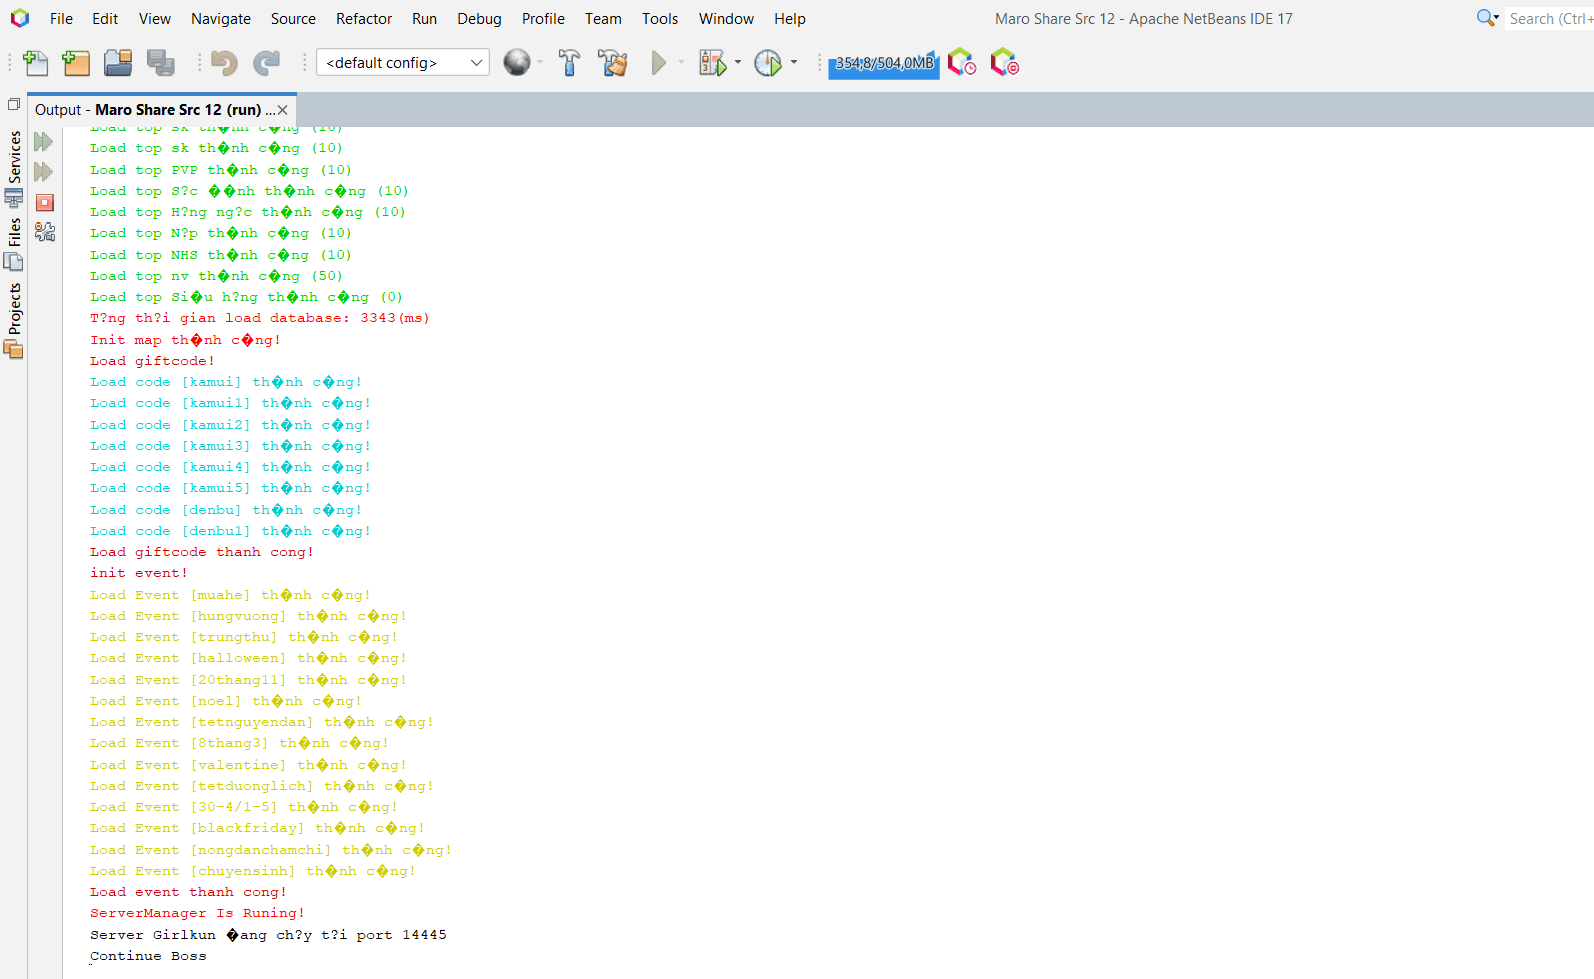The width and height of the screenshot is (1594, 979).
Task: Click the memory usage bar to collect garbage
Action: pyautogui.click(x=884, y=63)
